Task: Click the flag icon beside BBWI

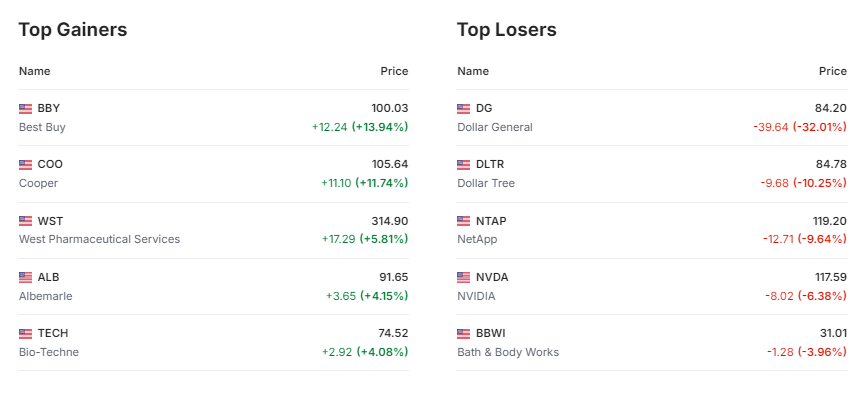Action: 463,333
